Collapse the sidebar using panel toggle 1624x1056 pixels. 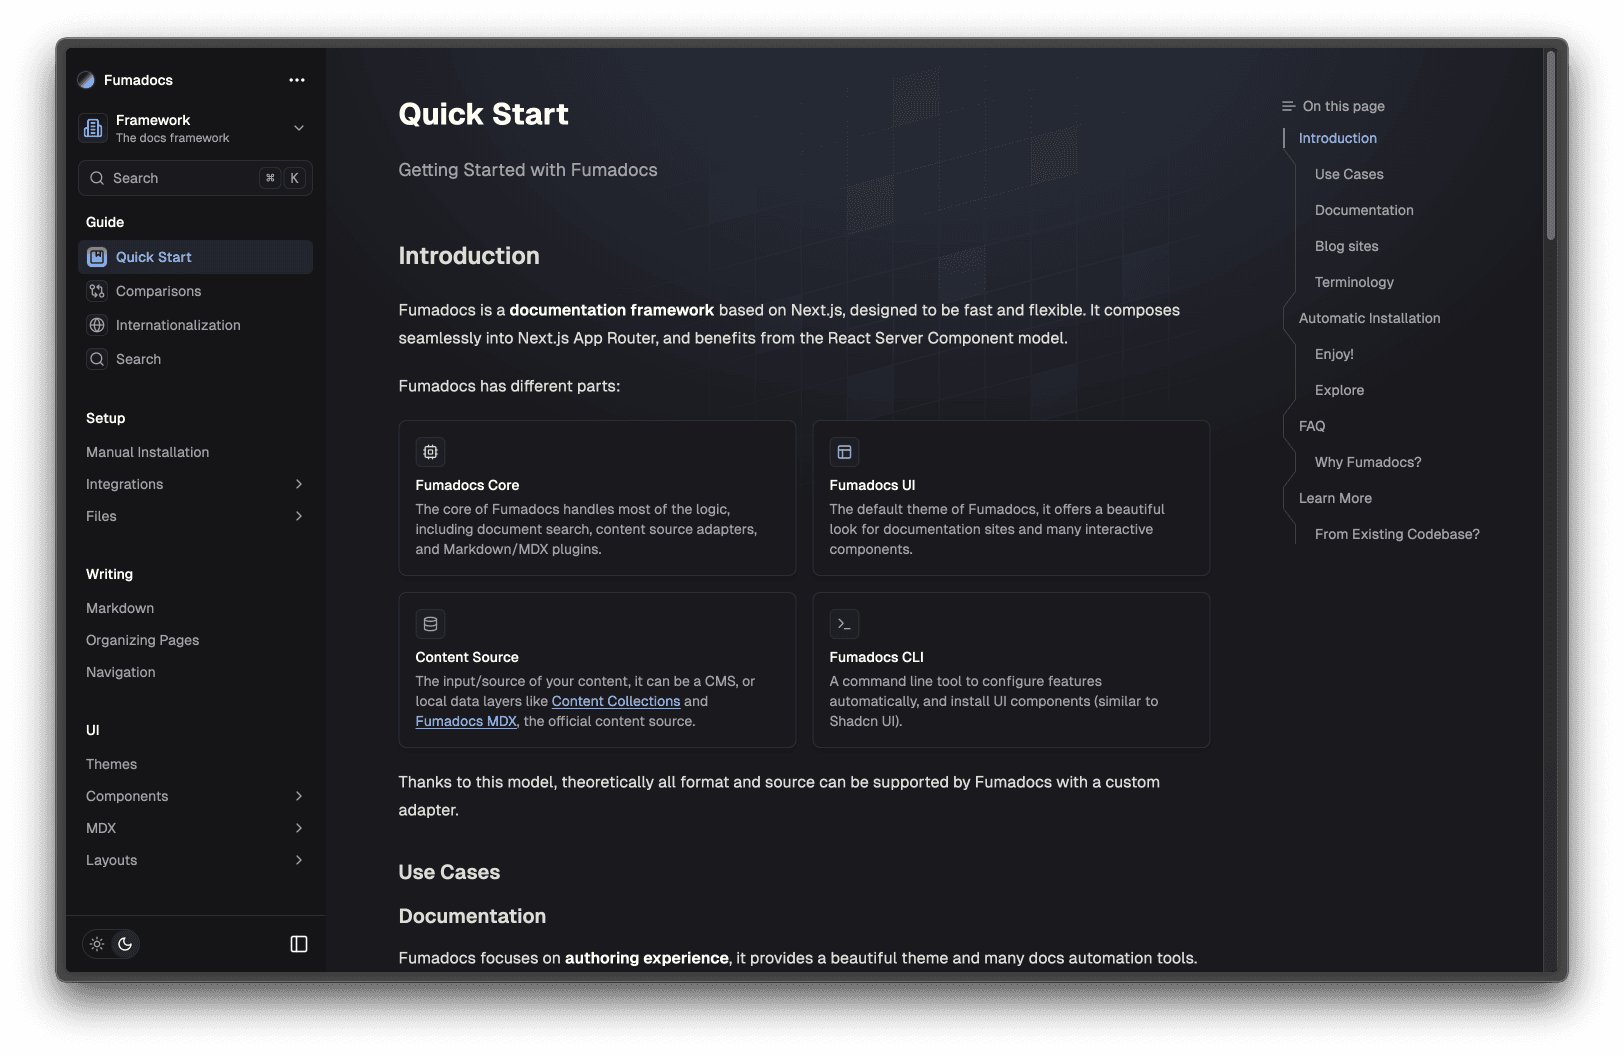coord(299,944)
